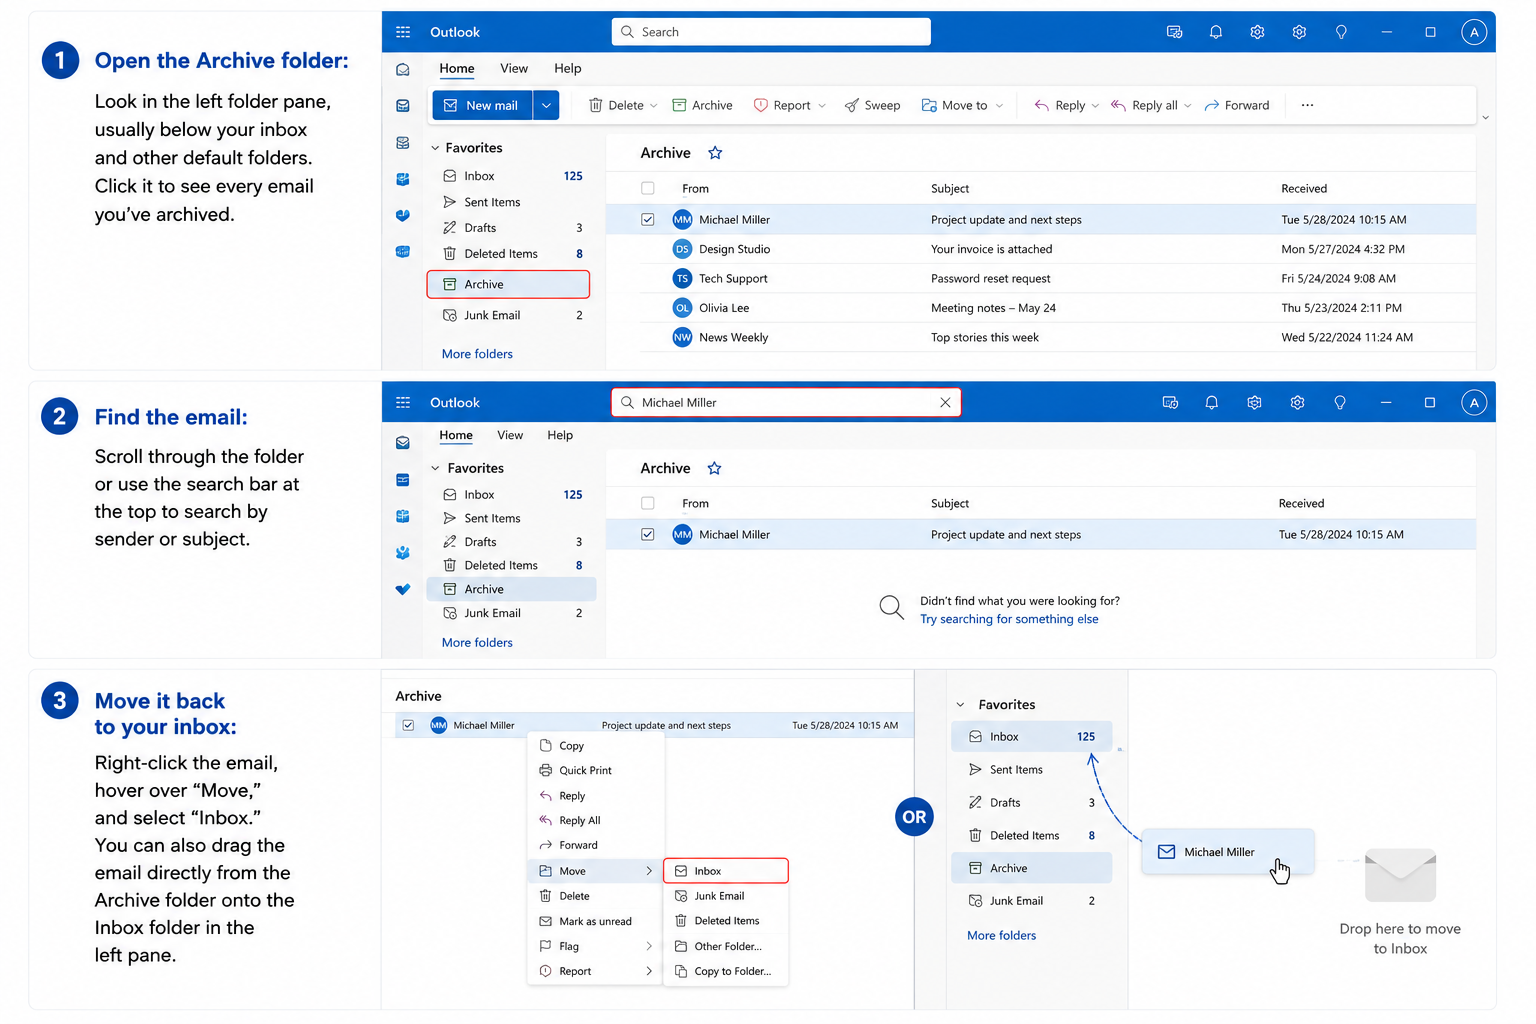Screen dimensions: 1536x1024
Task: Open the View tab in step 1 window
Action: [x=514, y=68]
